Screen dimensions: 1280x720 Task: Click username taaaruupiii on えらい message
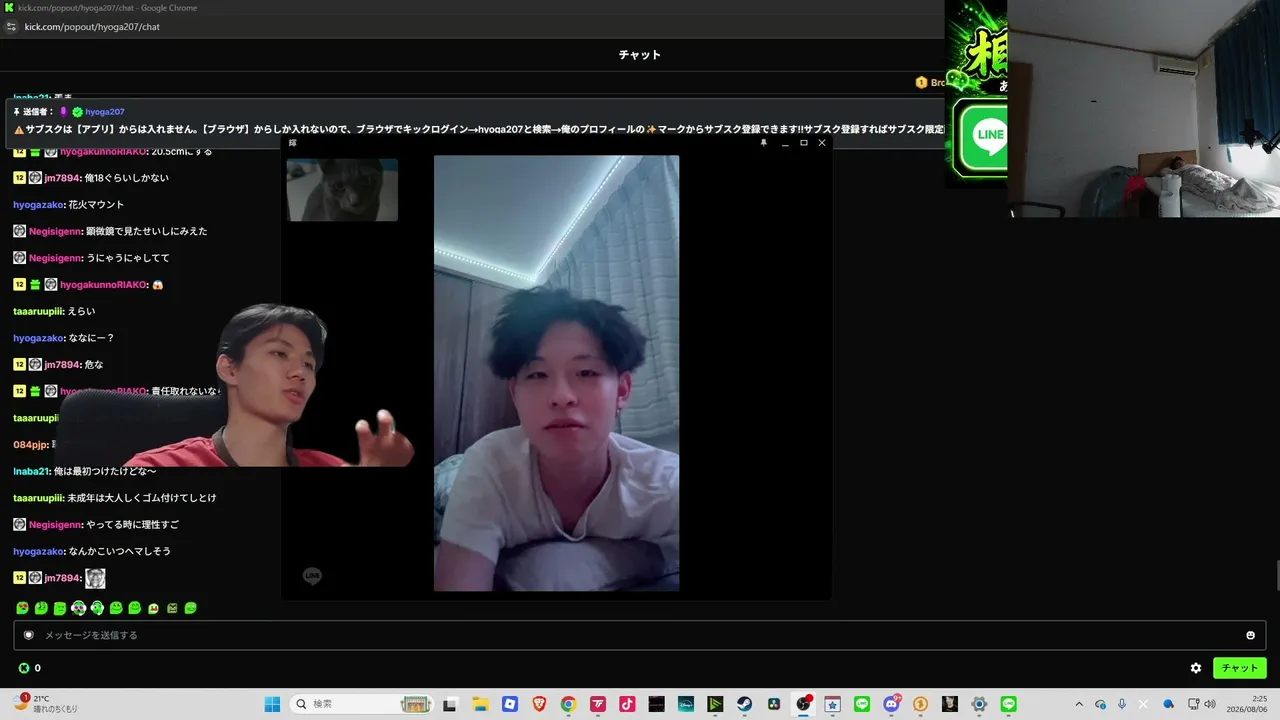pos(38,311)
